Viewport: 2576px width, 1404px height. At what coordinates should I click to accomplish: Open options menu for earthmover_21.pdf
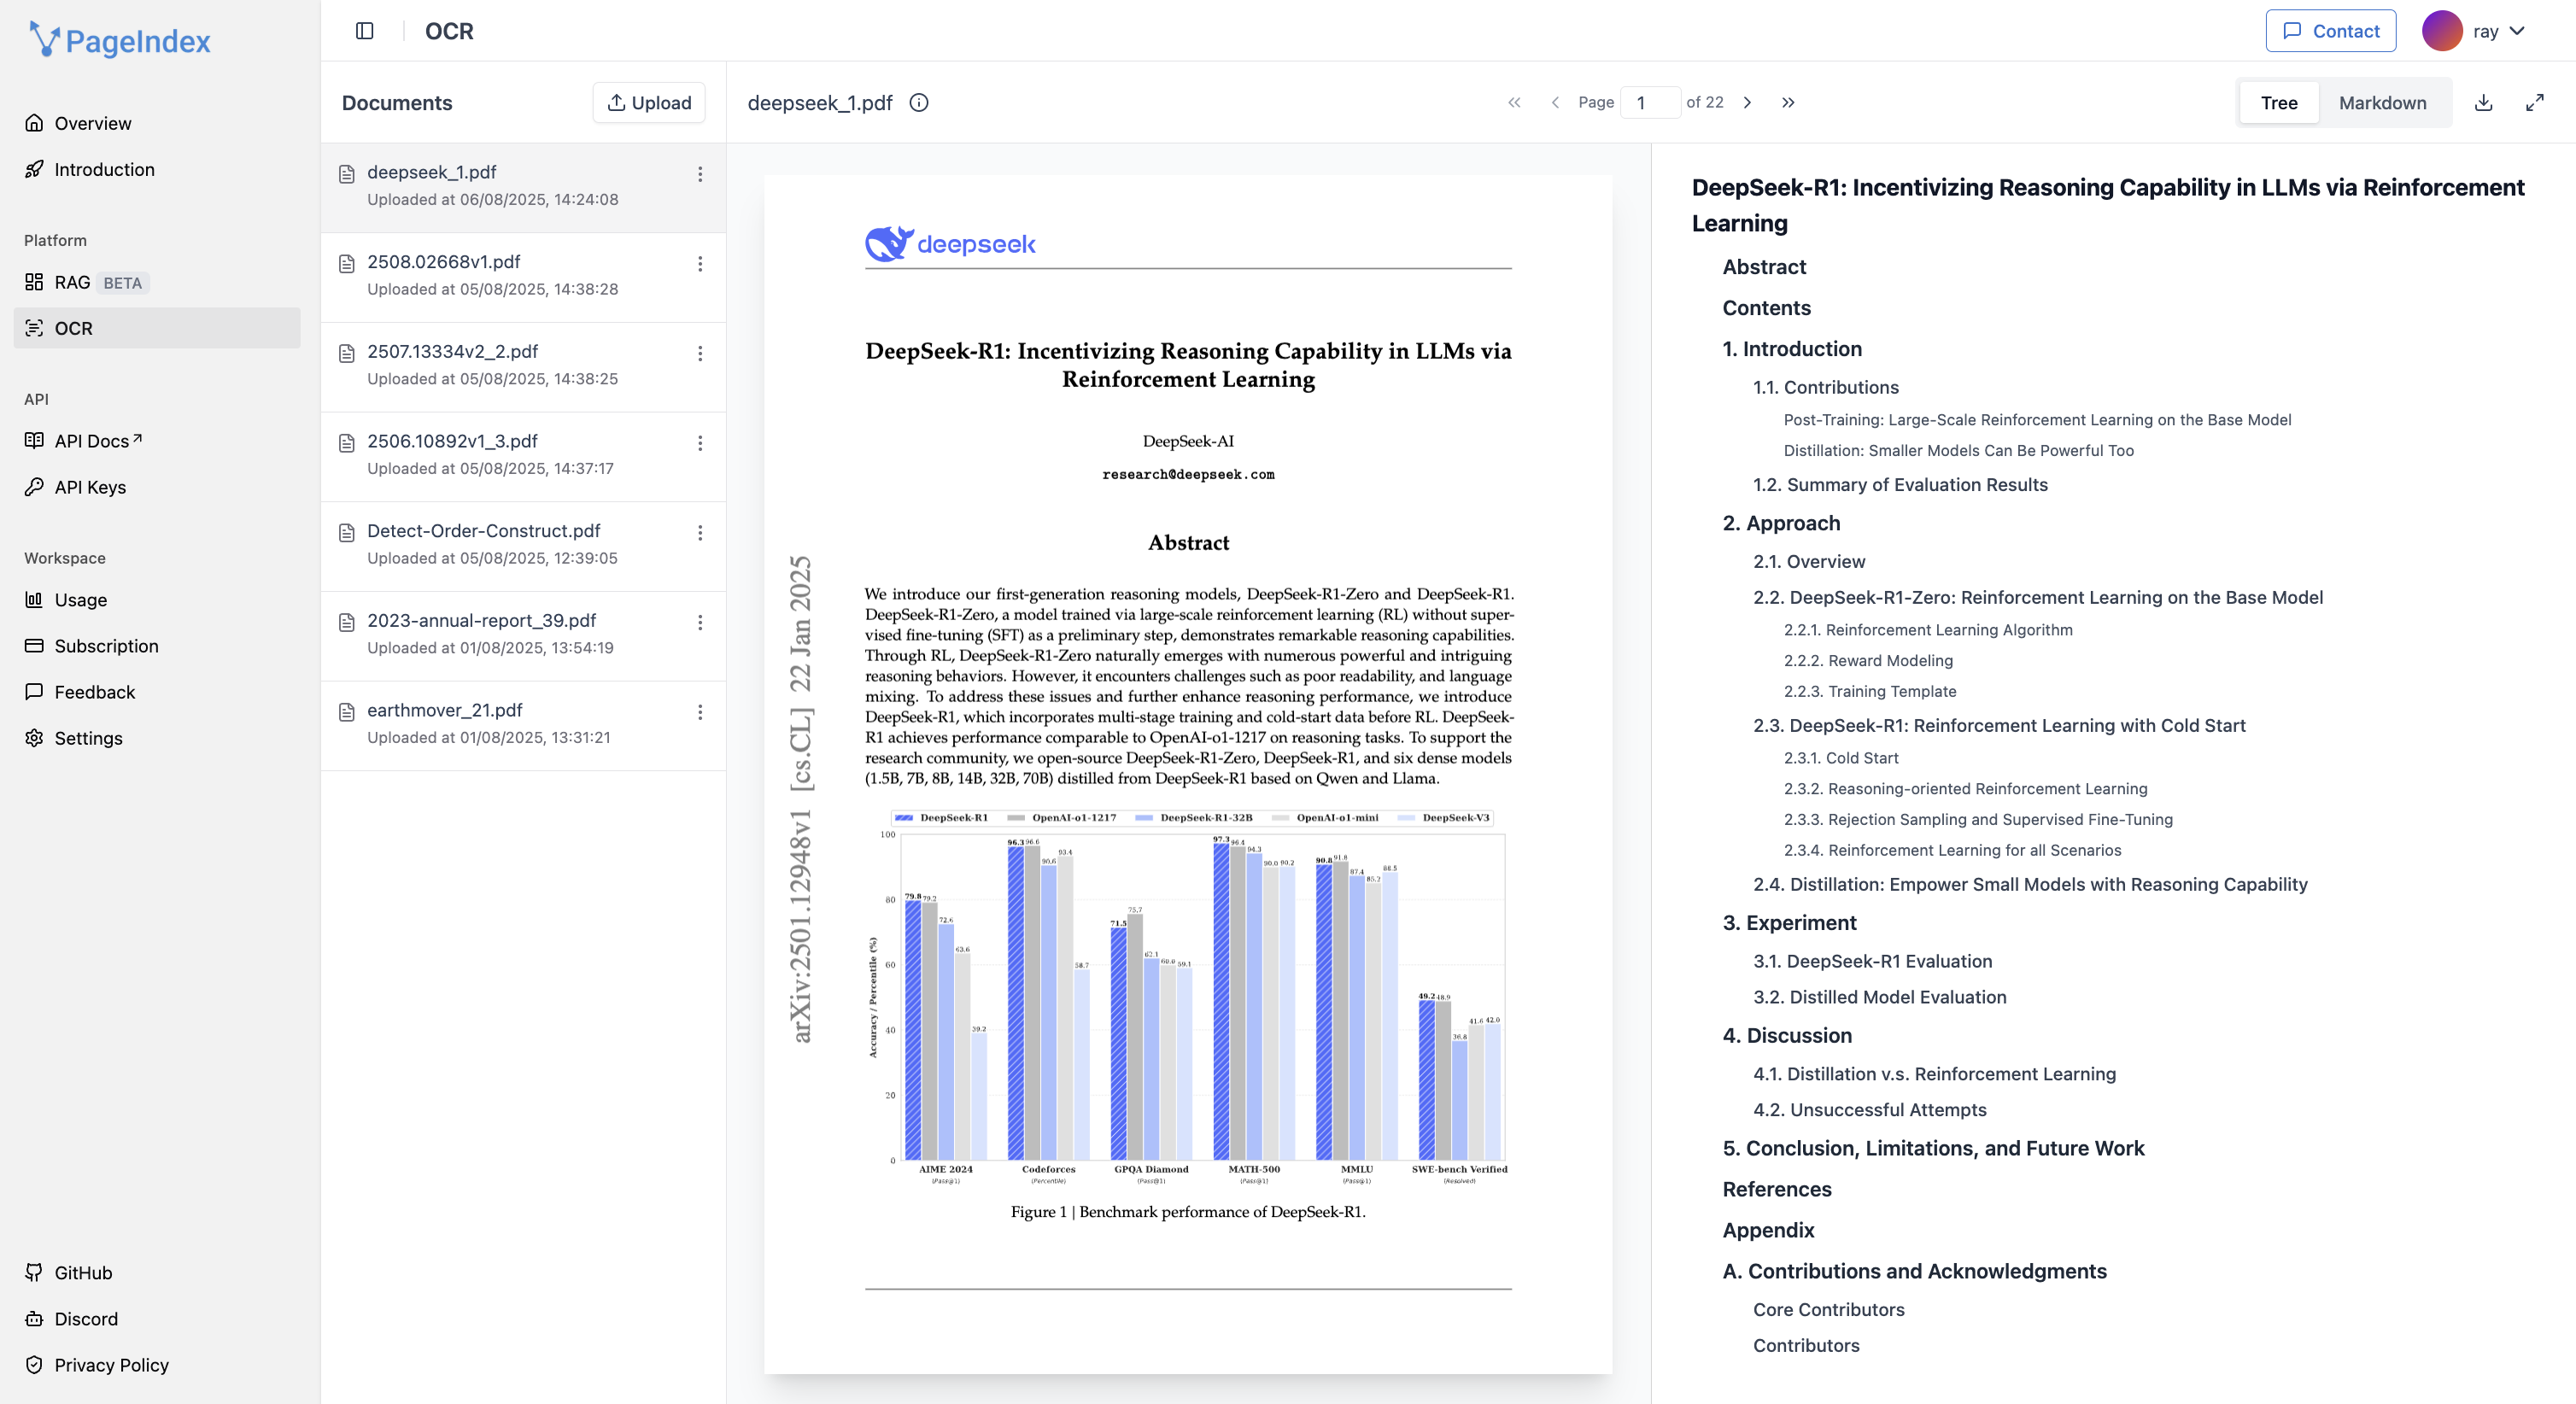click(x=700, y=713)
